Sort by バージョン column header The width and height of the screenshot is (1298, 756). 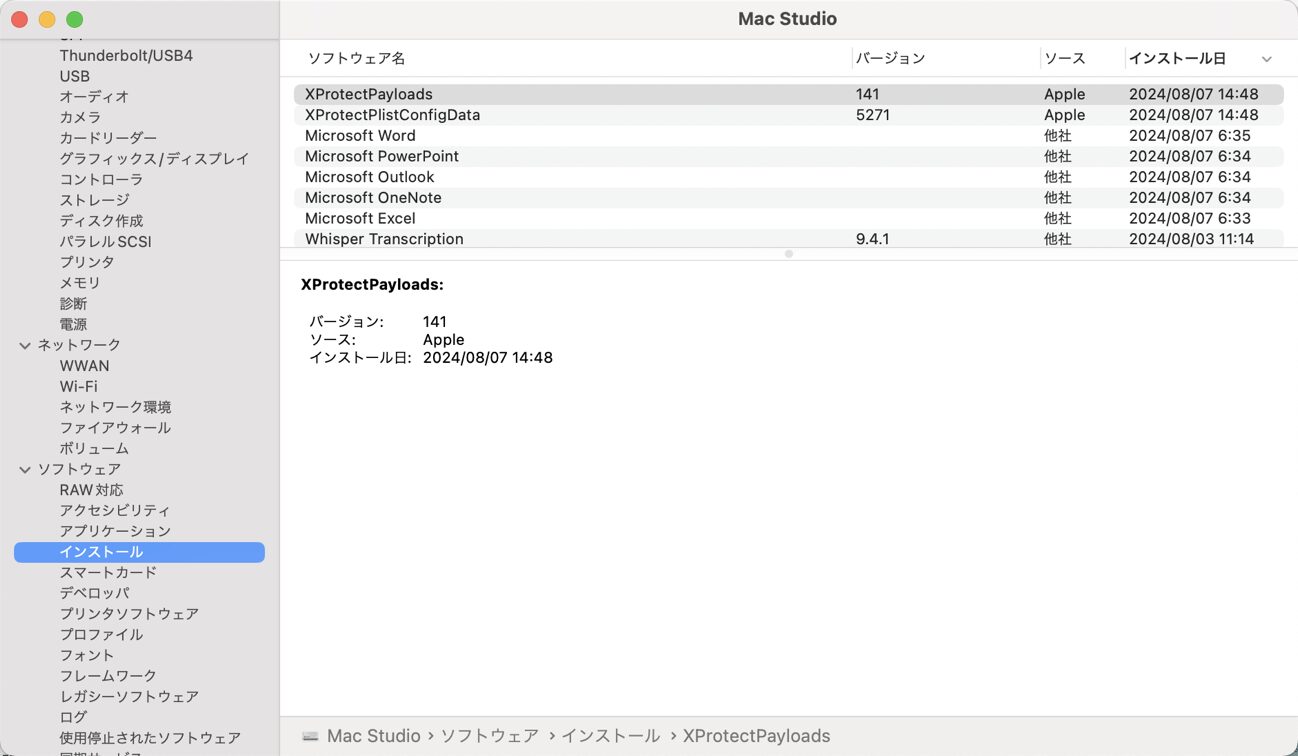[x=890, y=58]
